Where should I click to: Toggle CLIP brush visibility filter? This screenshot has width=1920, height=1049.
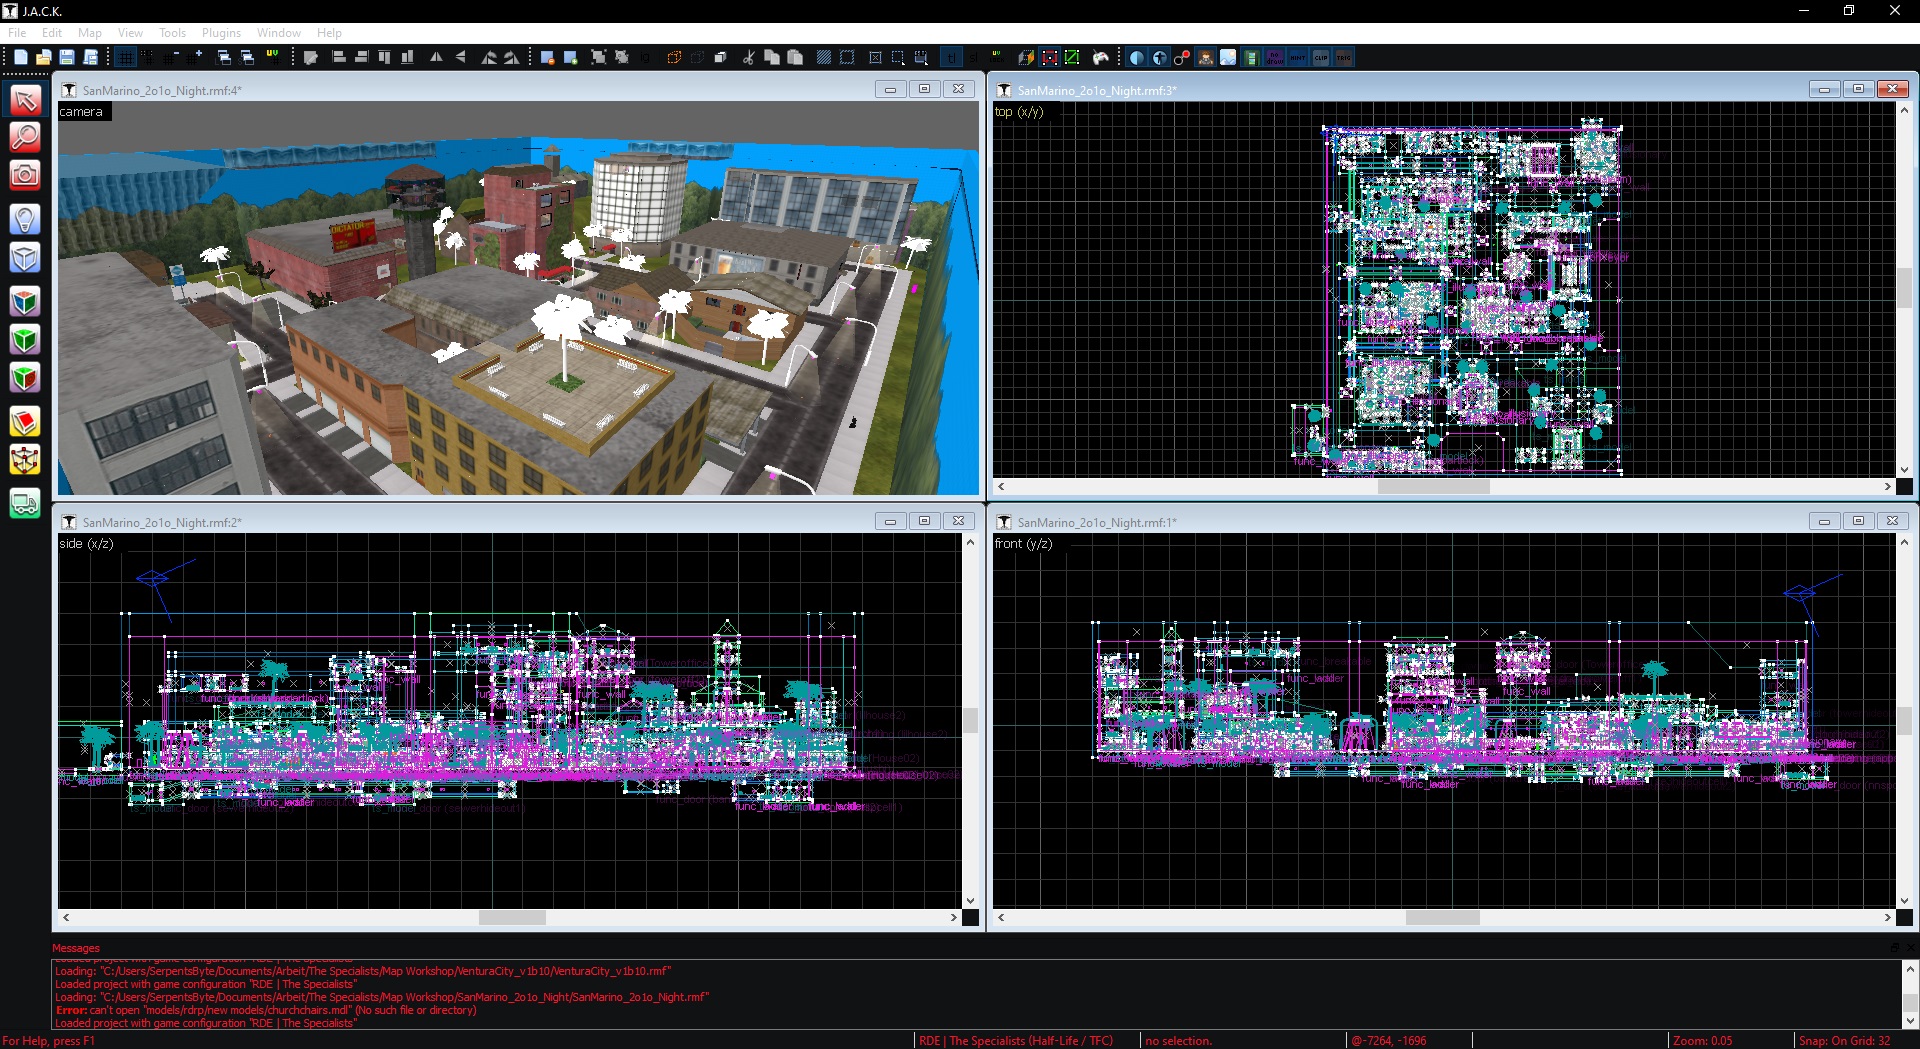tap(1321, 58)
